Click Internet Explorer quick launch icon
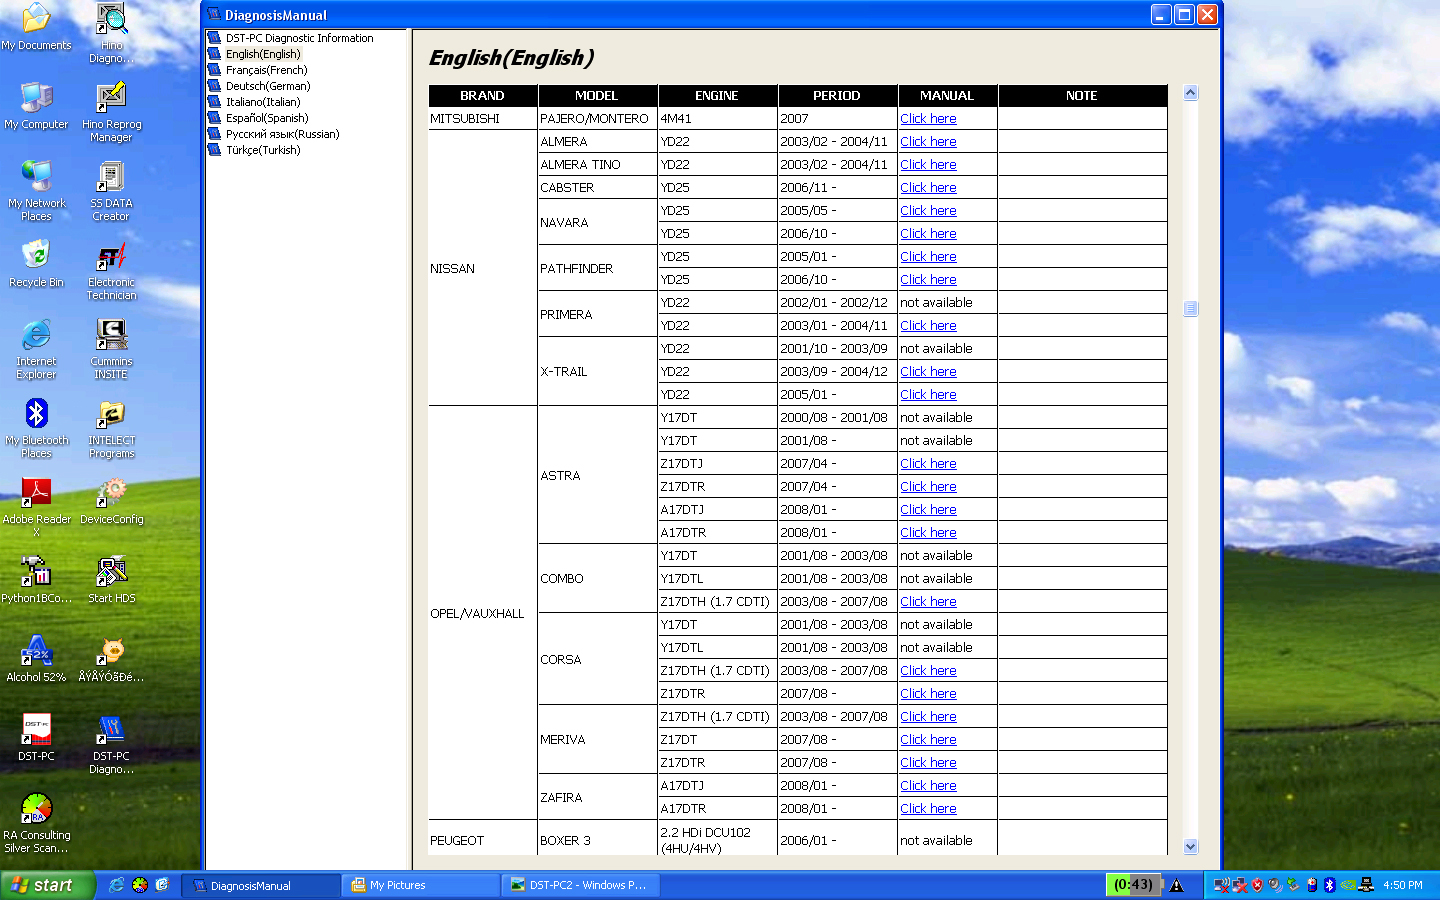This screenshot has width=1440, height=900. pos(116,885)
